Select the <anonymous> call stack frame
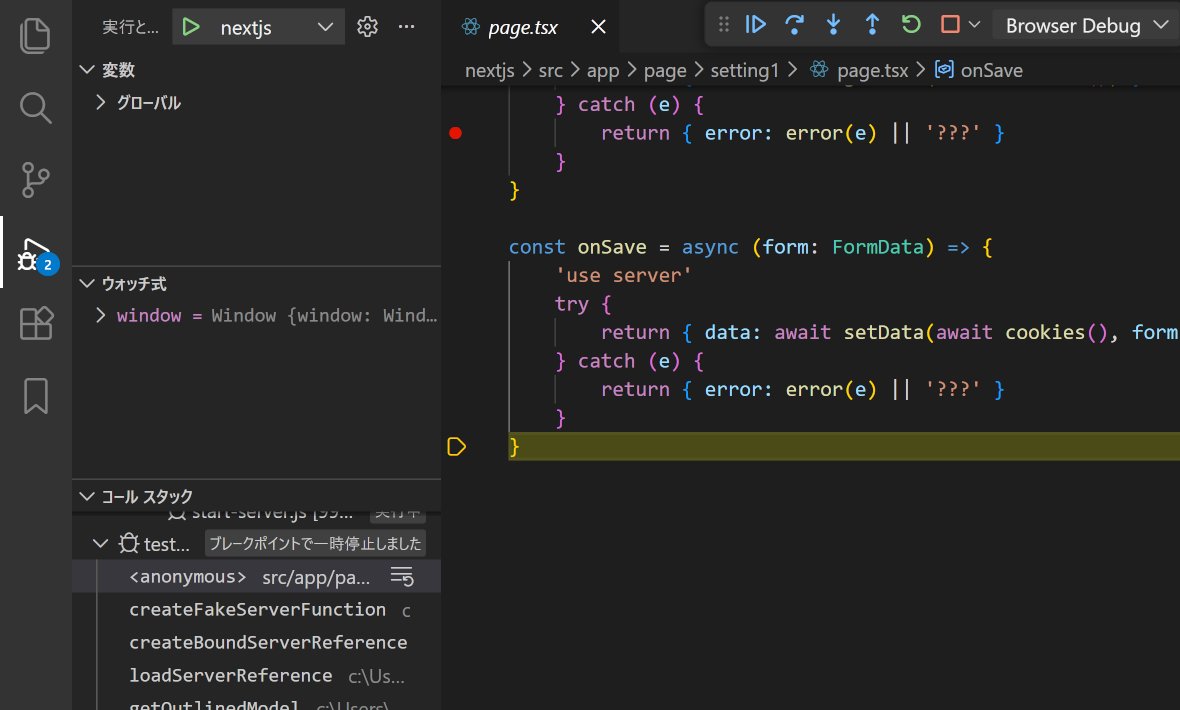Screen dimensions: 1180x710 coord(256,577)
